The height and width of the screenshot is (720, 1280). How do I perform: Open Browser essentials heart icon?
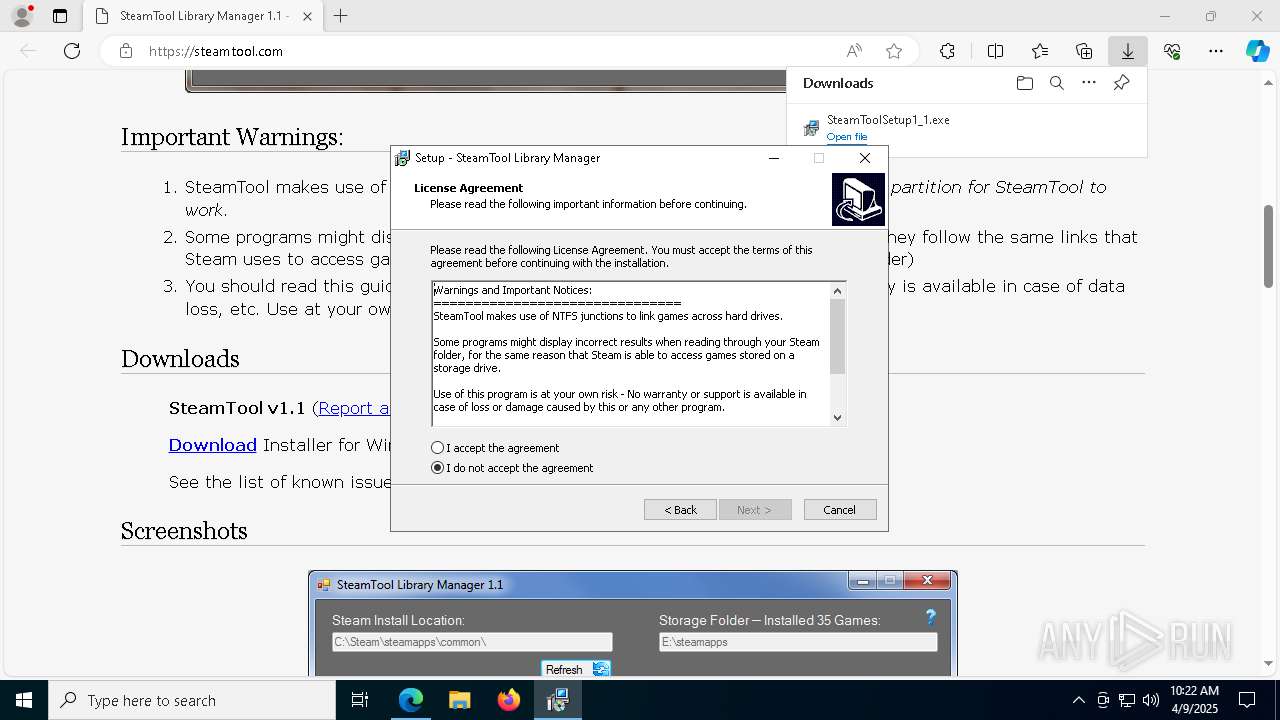point(1172,51)
